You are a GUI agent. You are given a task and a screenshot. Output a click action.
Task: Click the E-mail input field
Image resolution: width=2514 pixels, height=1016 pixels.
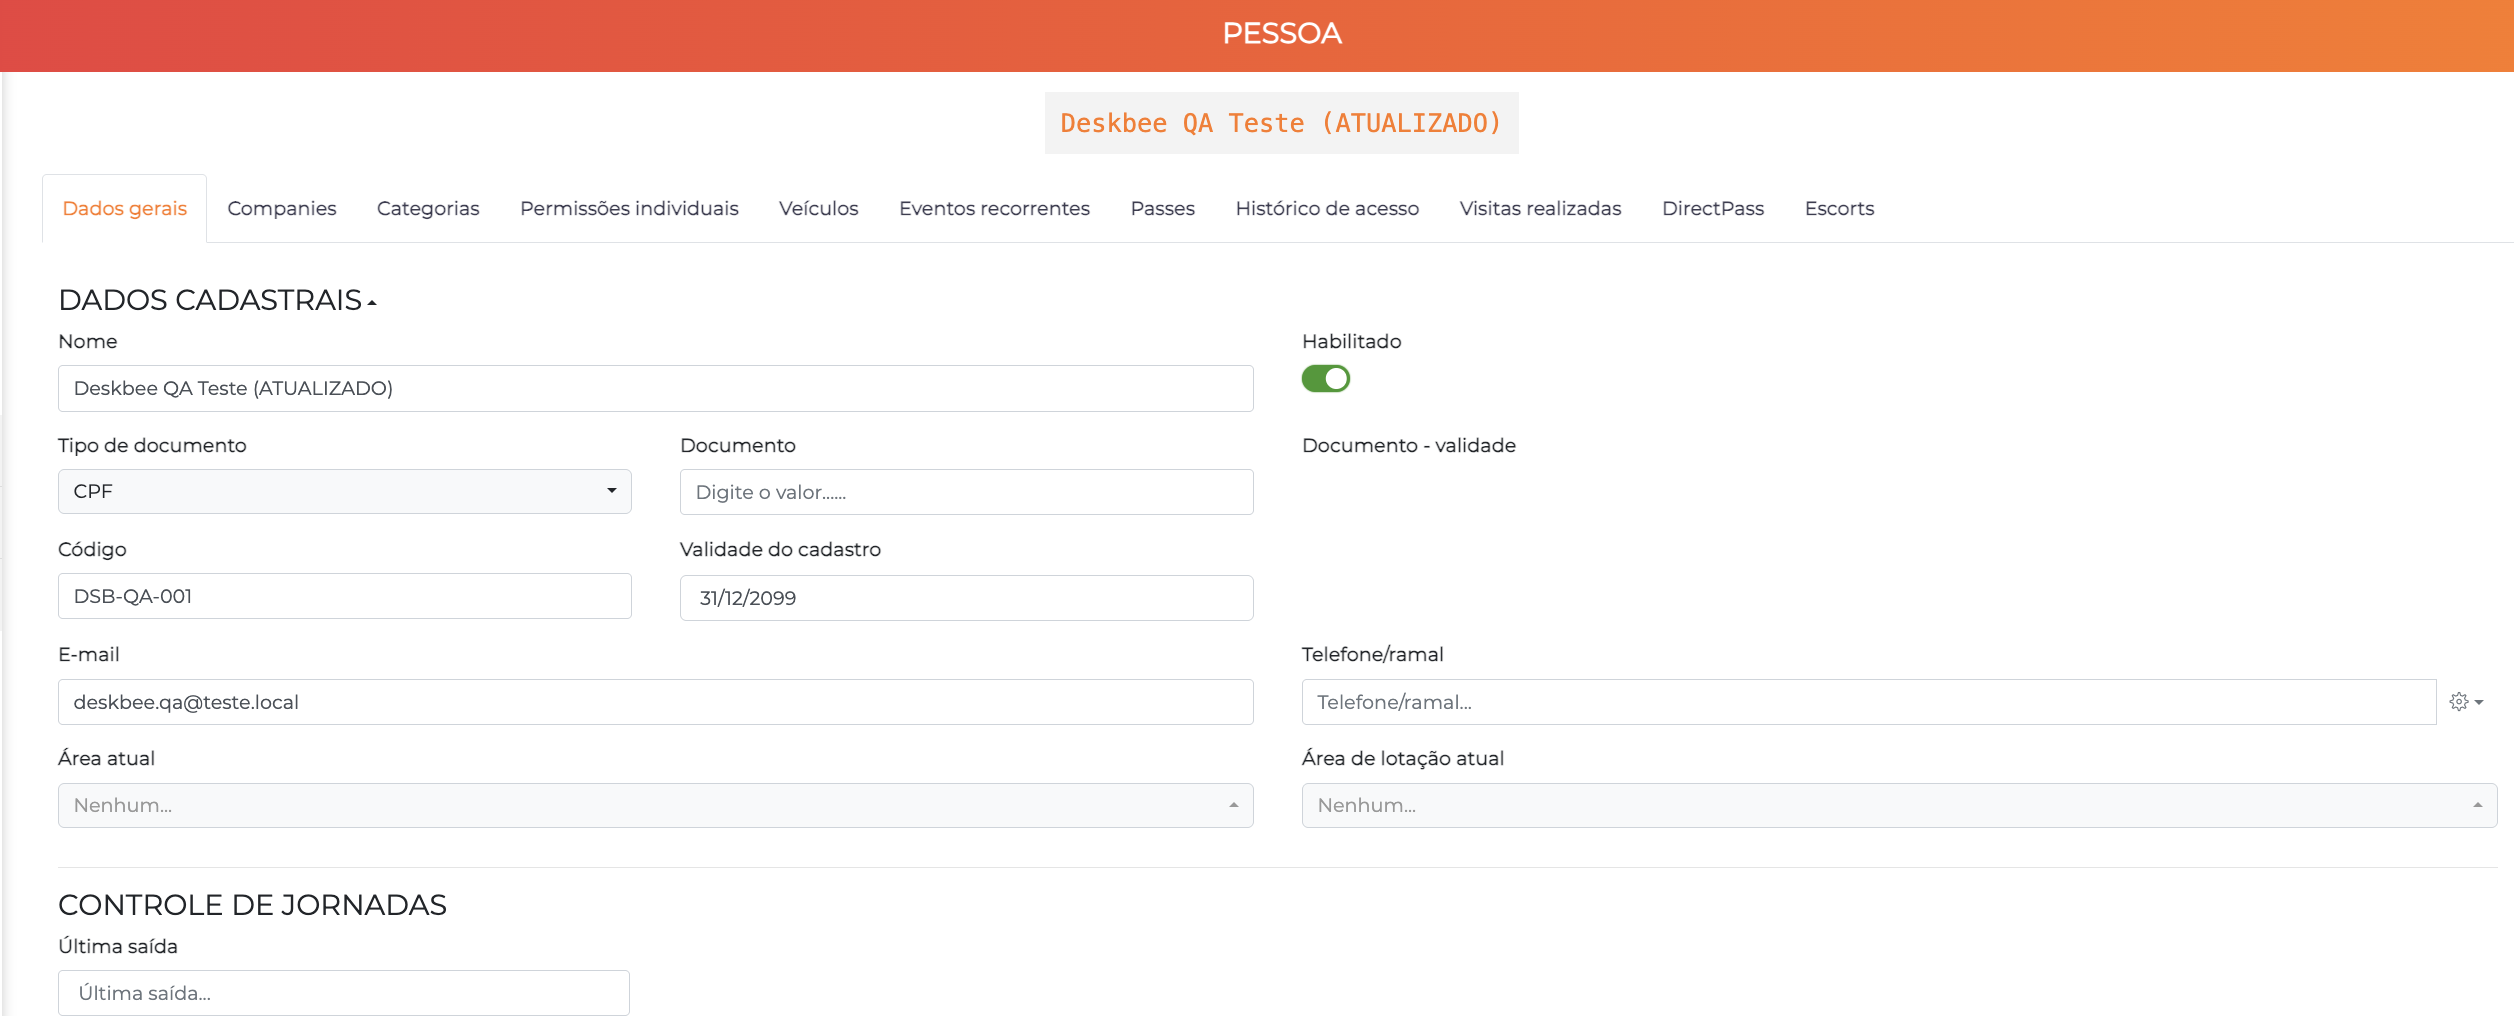point(656,702)
